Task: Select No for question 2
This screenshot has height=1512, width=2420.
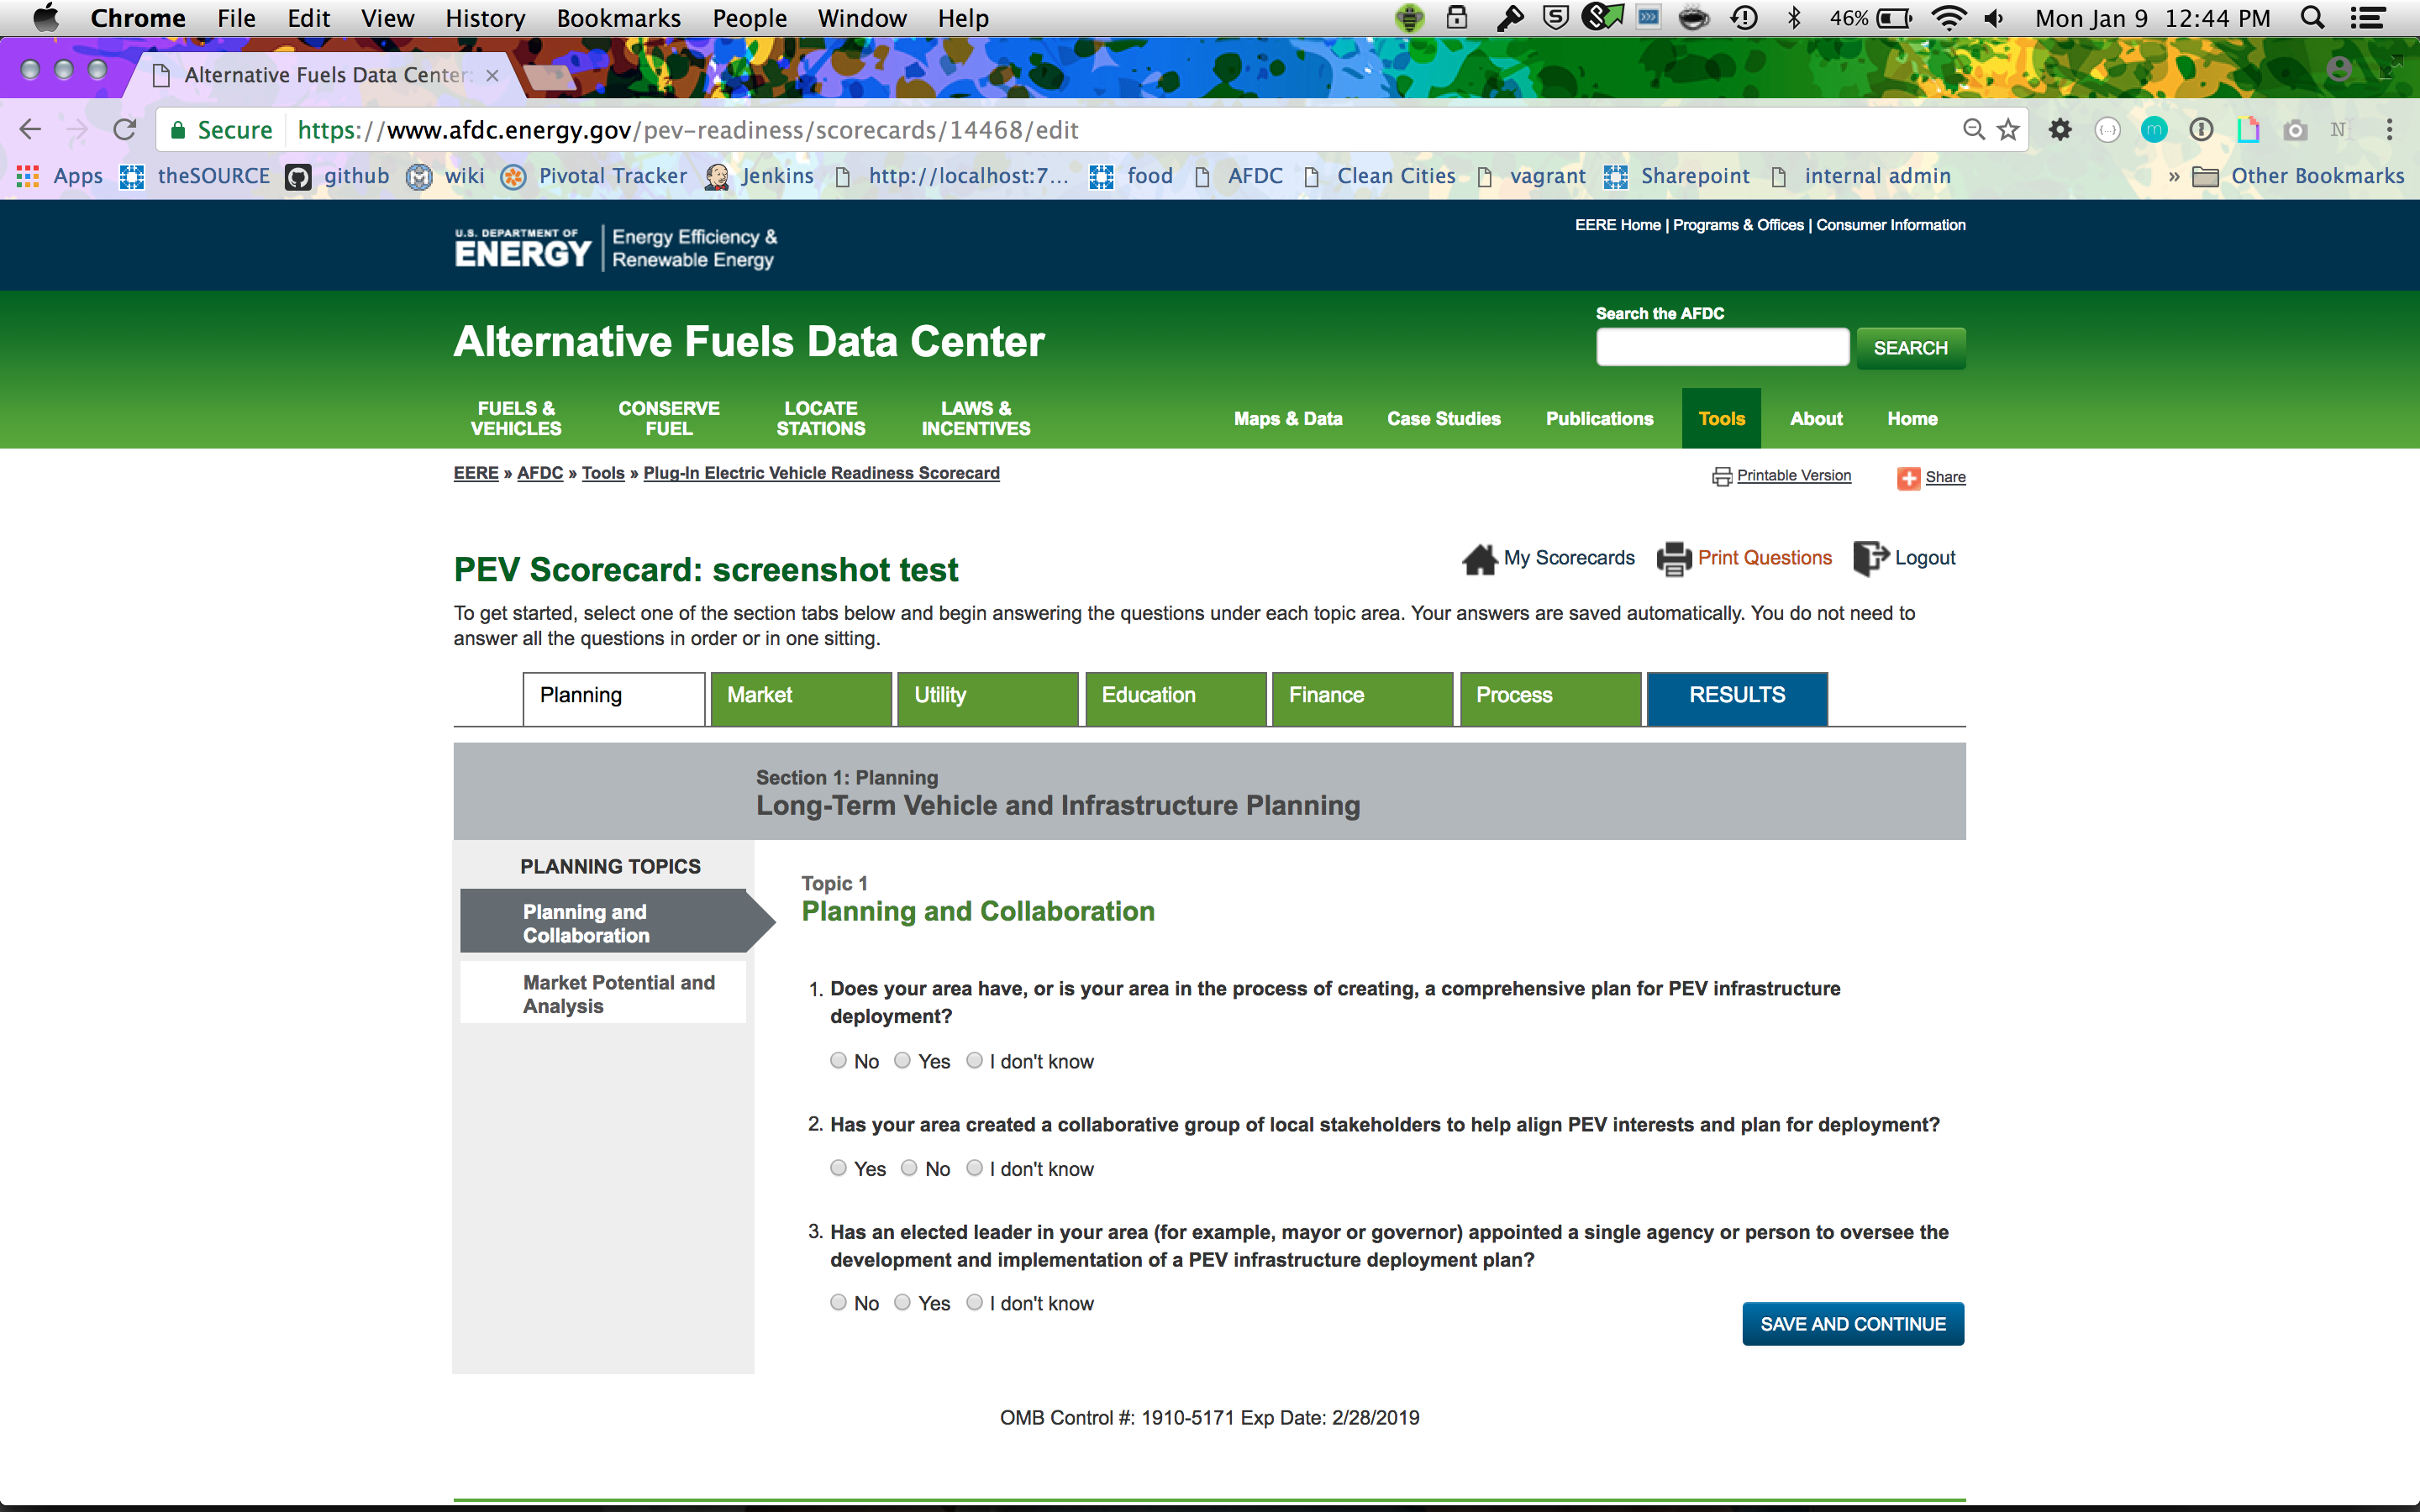Action: click(909, 1168)
